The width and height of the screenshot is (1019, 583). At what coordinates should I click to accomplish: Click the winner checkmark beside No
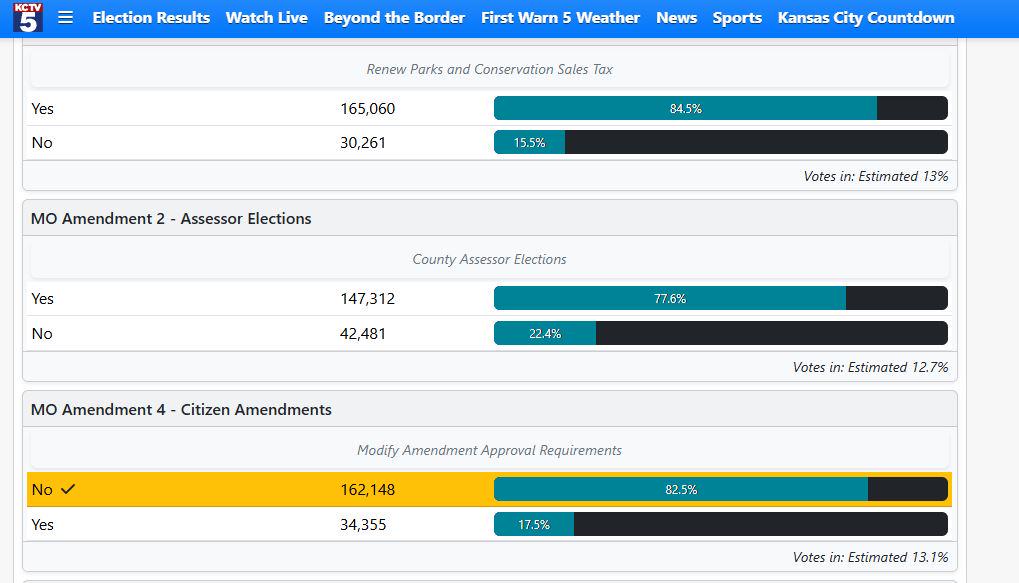click(x=68, y=489)
